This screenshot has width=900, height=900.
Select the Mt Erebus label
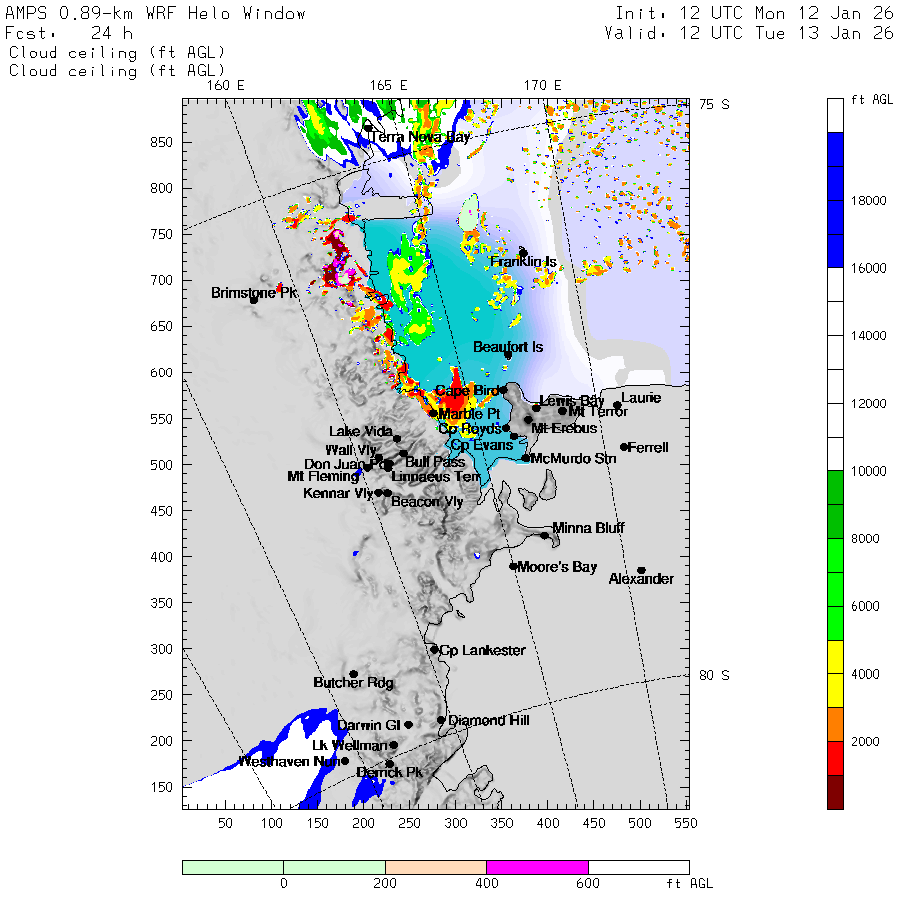pyautogui.click(x=564, y=428)
